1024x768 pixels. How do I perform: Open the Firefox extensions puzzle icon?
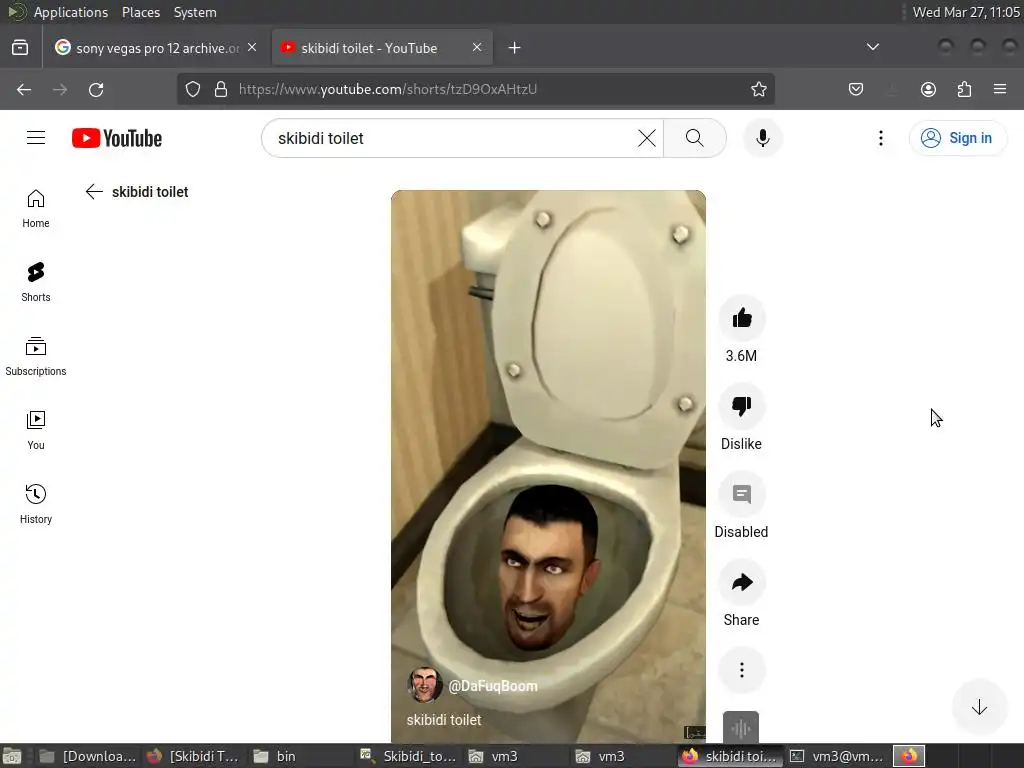(x=964, y=89)
